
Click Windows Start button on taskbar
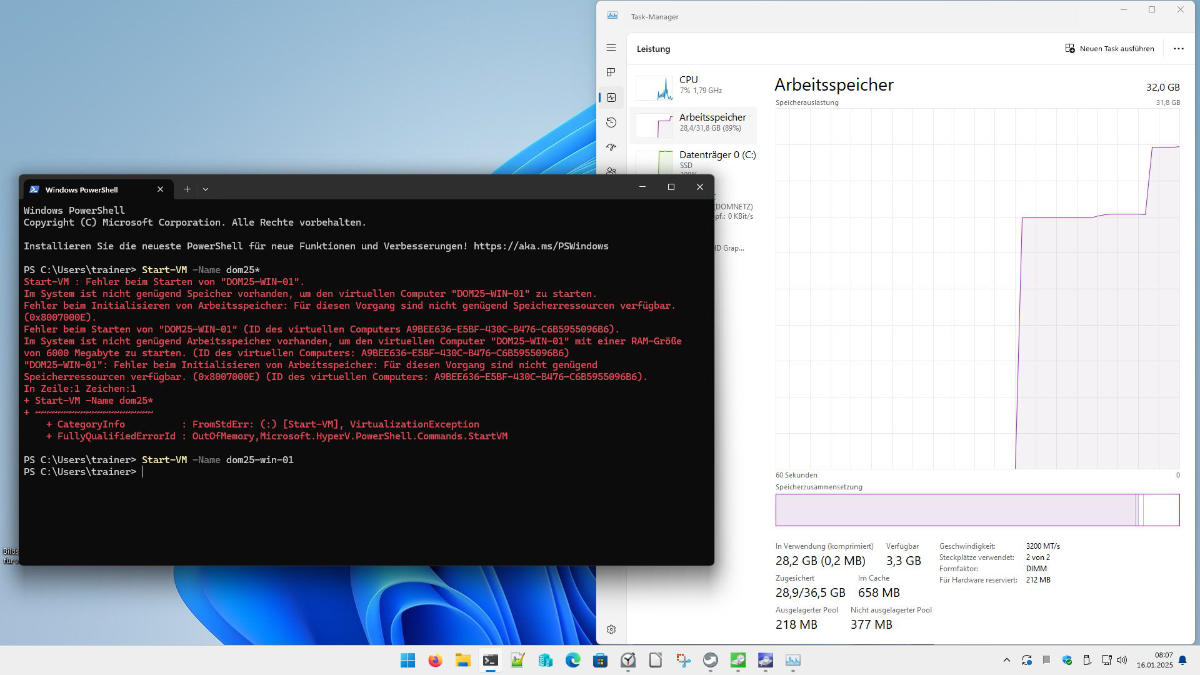(408, 660)
